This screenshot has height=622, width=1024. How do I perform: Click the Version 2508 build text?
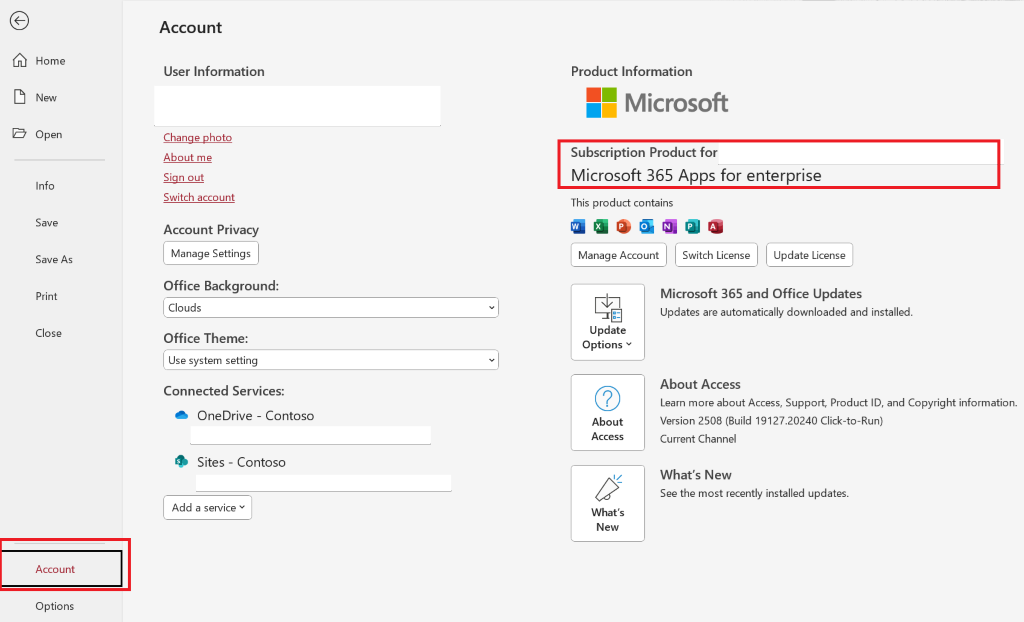771,421
